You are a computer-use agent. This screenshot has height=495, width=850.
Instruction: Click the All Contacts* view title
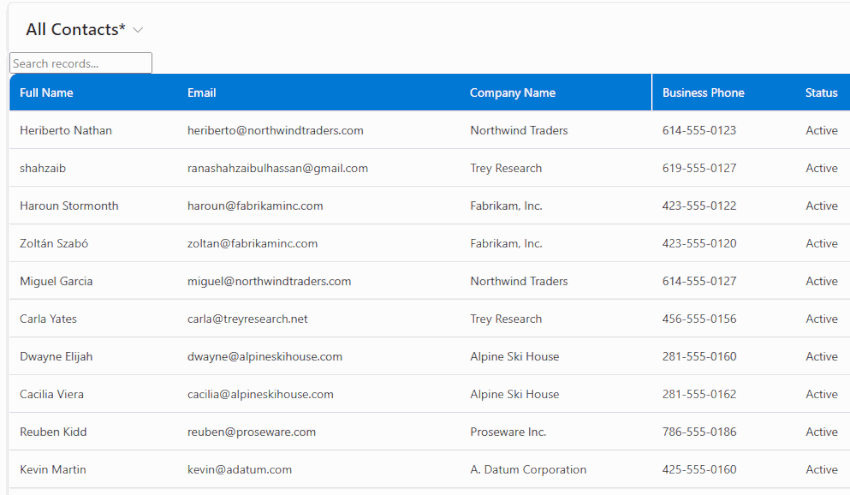[75, 29]
